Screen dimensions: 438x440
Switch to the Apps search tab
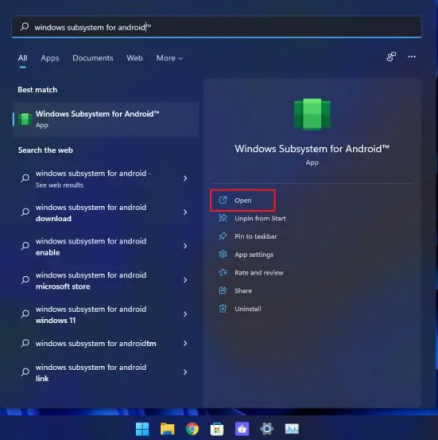50,58
